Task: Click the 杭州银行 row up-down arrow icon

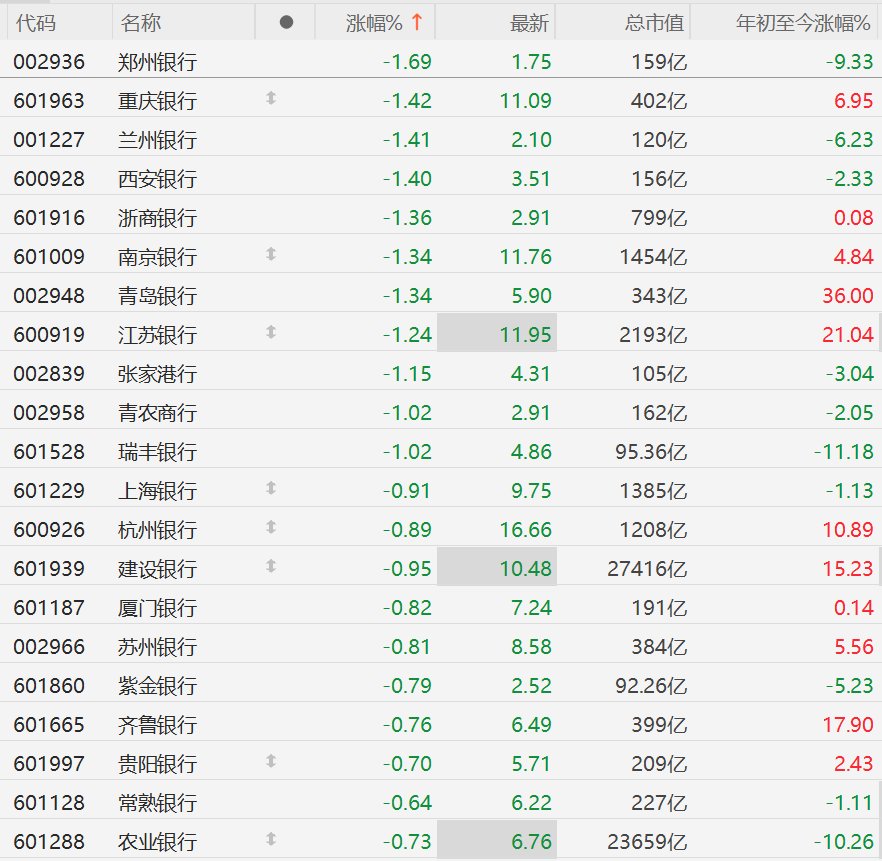Action: point(271,527)
